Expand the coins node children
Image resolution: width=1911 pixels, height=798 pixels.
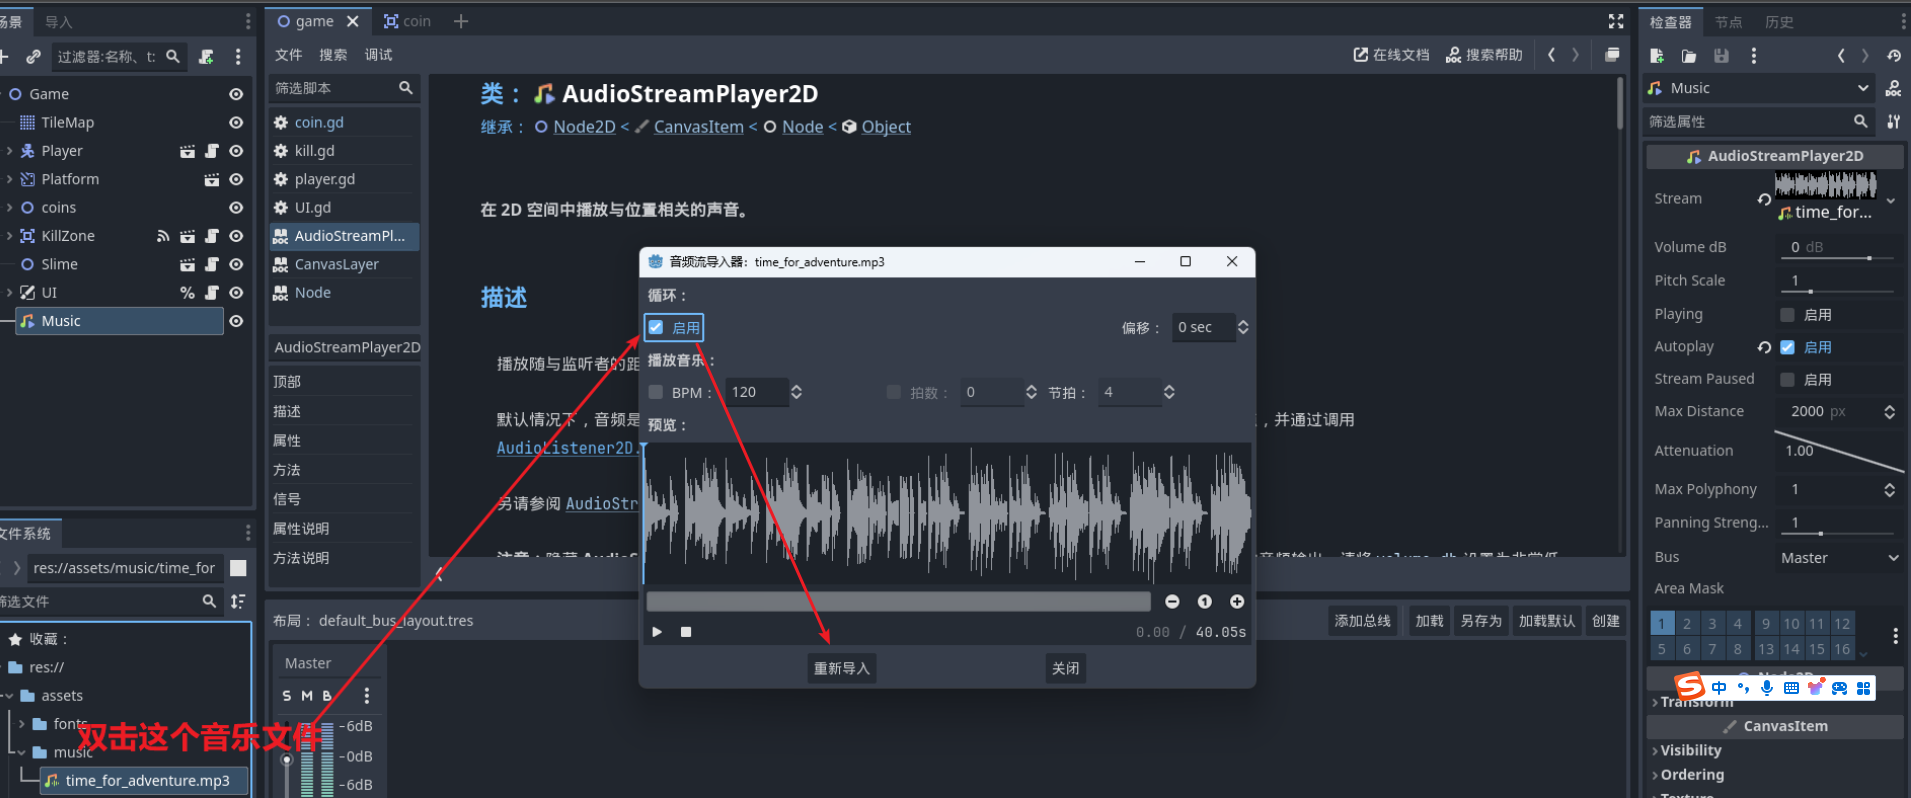coord(9,208)
